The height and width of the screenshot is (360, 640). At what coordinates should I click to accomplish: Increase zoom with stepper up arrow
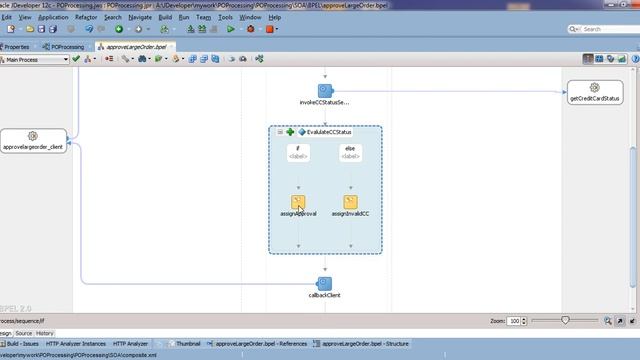click(524, 319)
